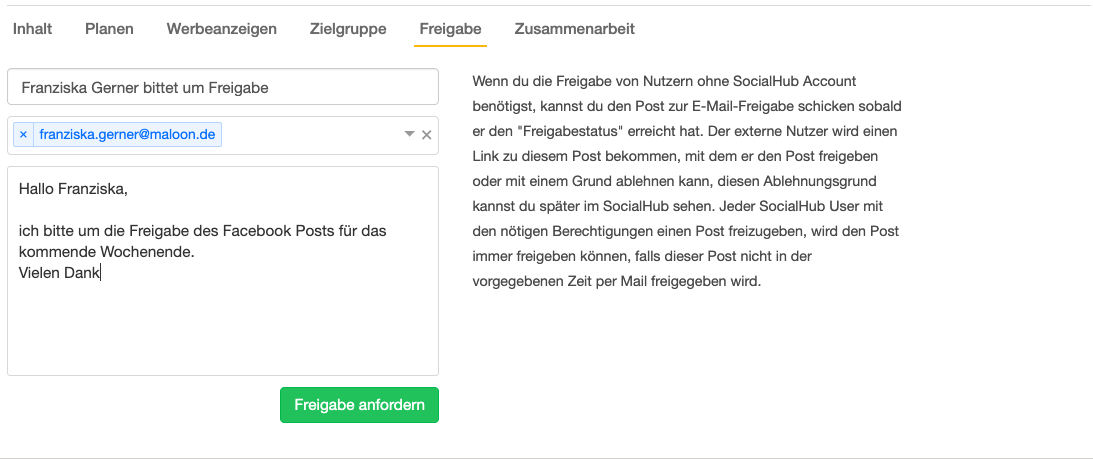Viewport: 1093px width, 459px height.
Task: Go to the Werbeanzeigen tab
Action: (221, 29)
